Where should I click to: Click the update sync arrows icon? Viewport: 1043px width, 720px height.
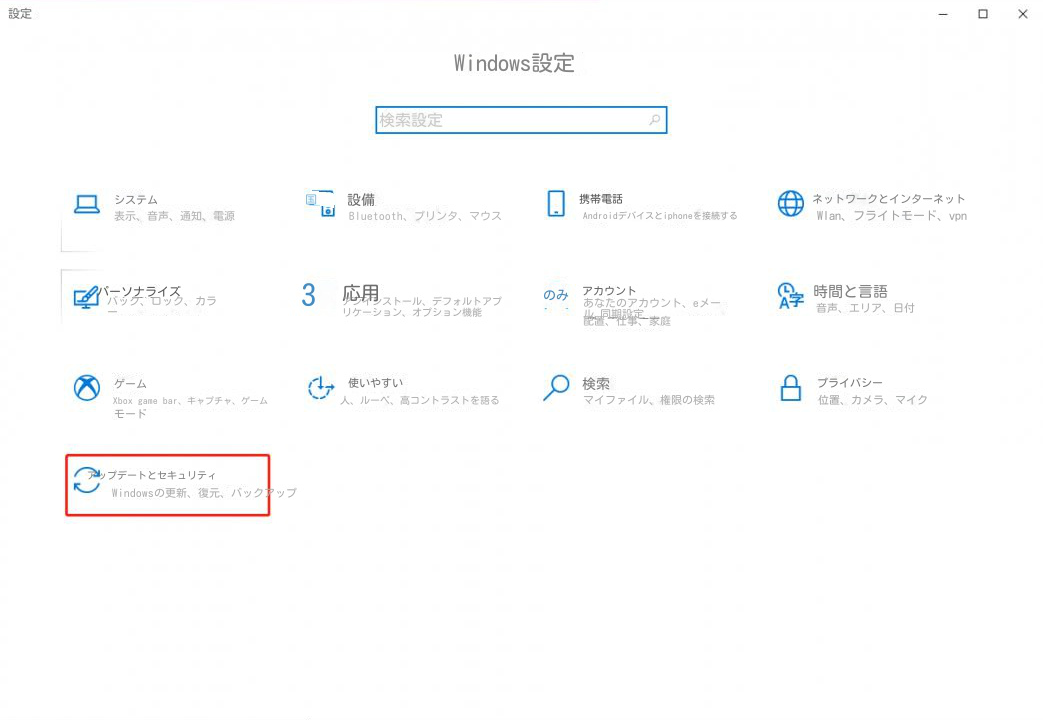pyautogui.click(x=86, y=480)
